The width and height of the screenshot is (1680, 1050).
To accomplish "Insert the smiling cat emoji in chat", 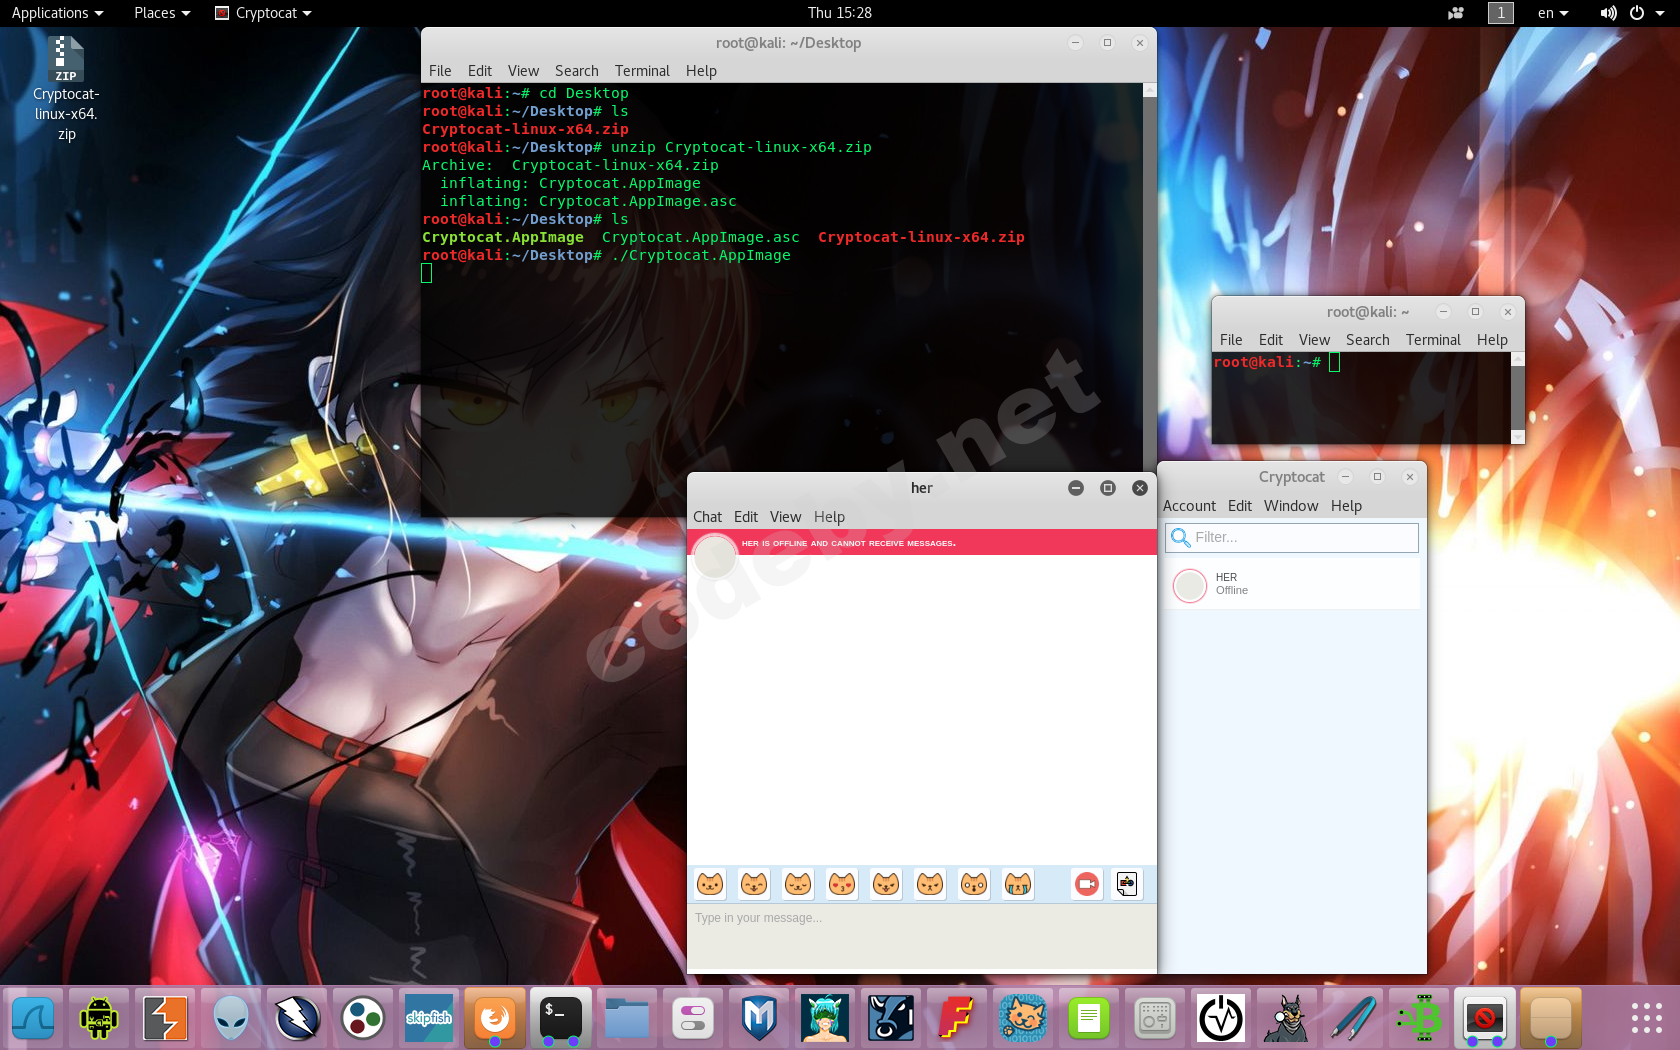I will coord(710,884).
